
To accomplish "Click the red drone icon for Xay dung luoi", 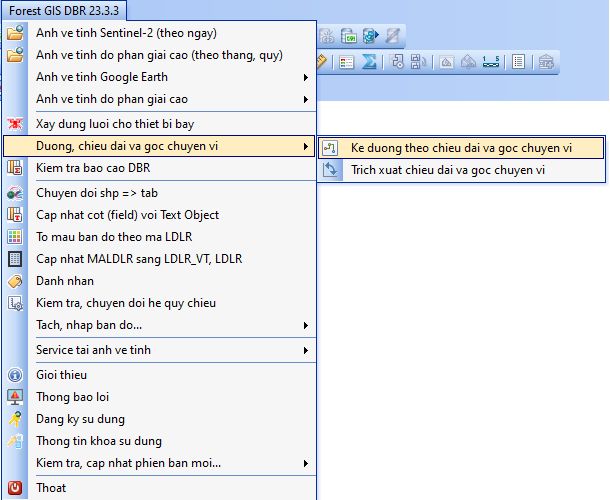I will [15, 125].
